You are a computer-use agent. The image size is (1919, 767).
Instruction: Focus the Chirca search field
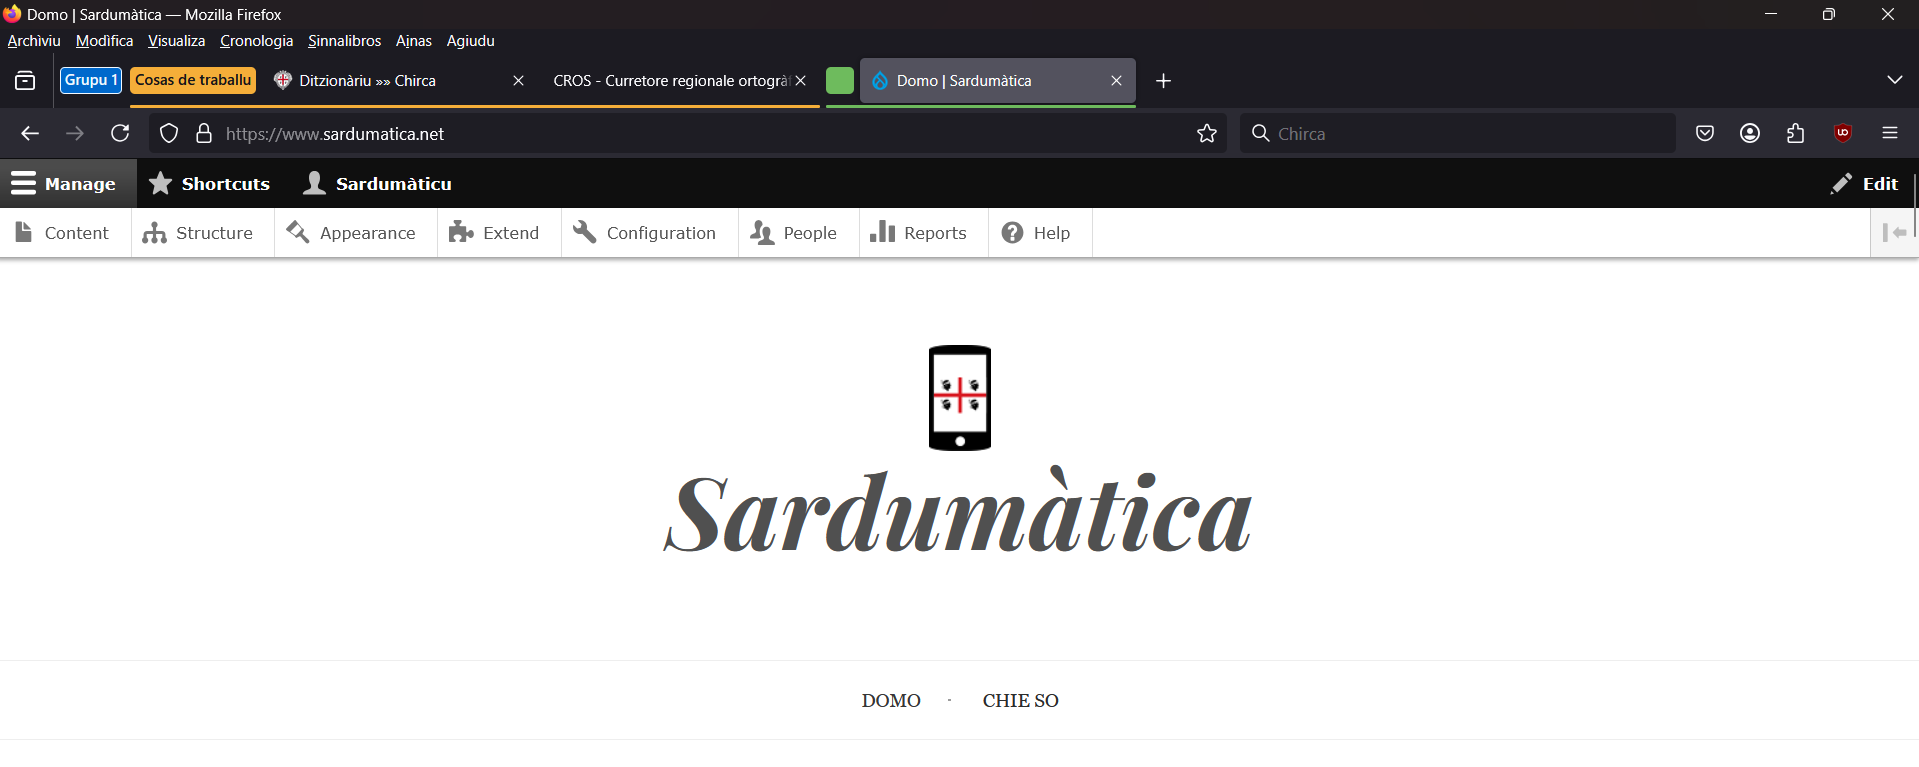(x=1460, y=133)
